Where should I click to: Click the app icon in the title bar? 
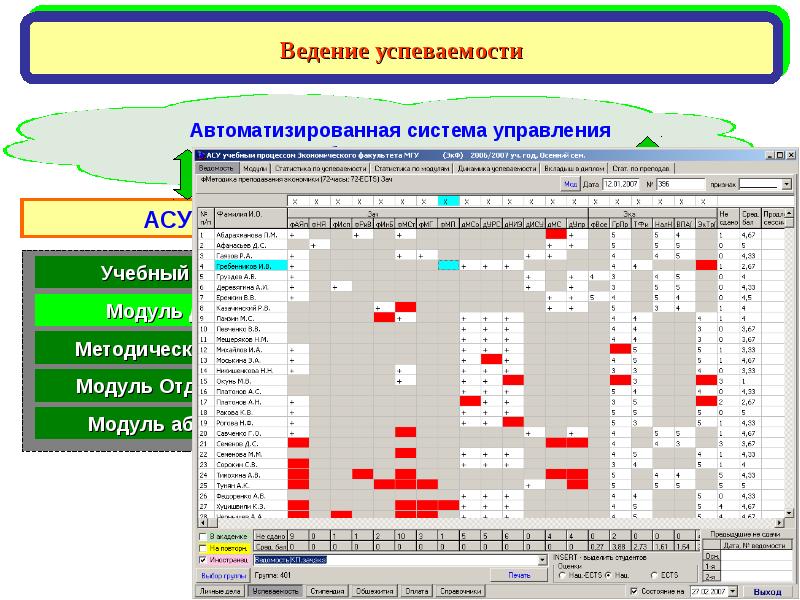201,155
